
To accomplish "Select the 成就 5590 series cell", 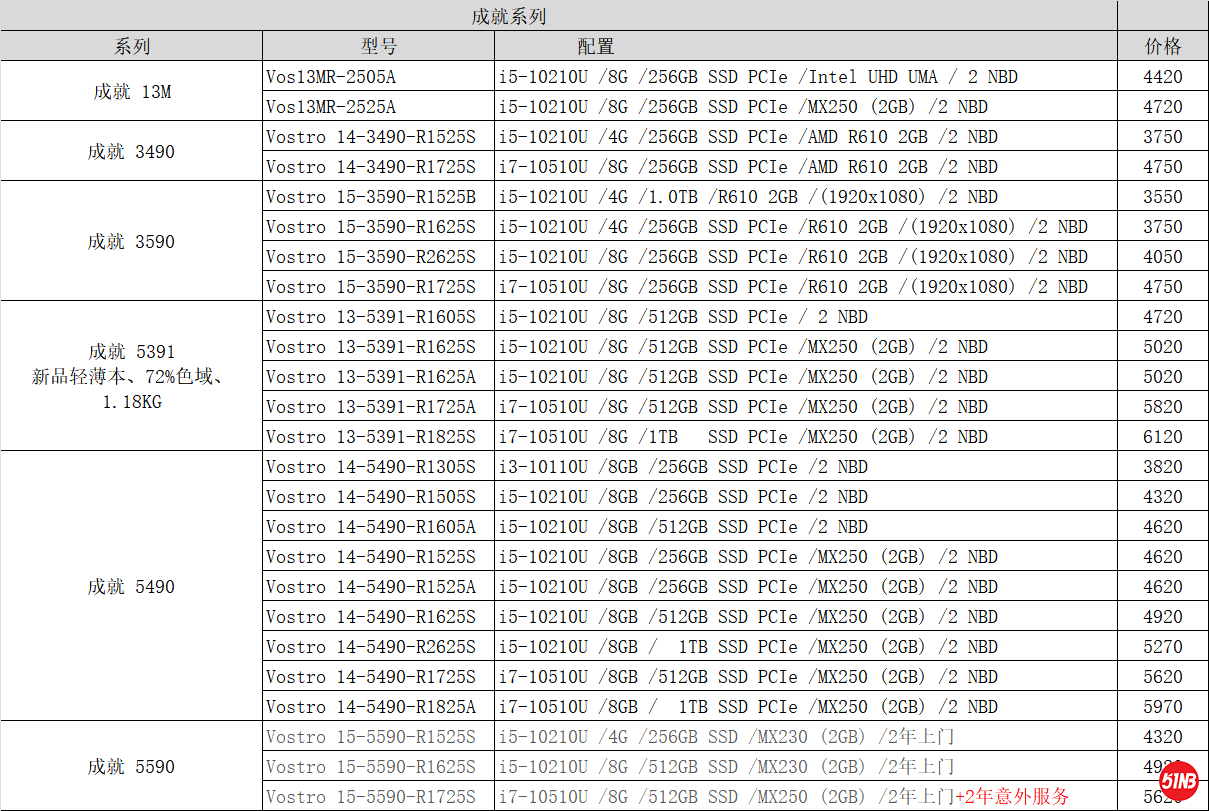I will 131,767.
